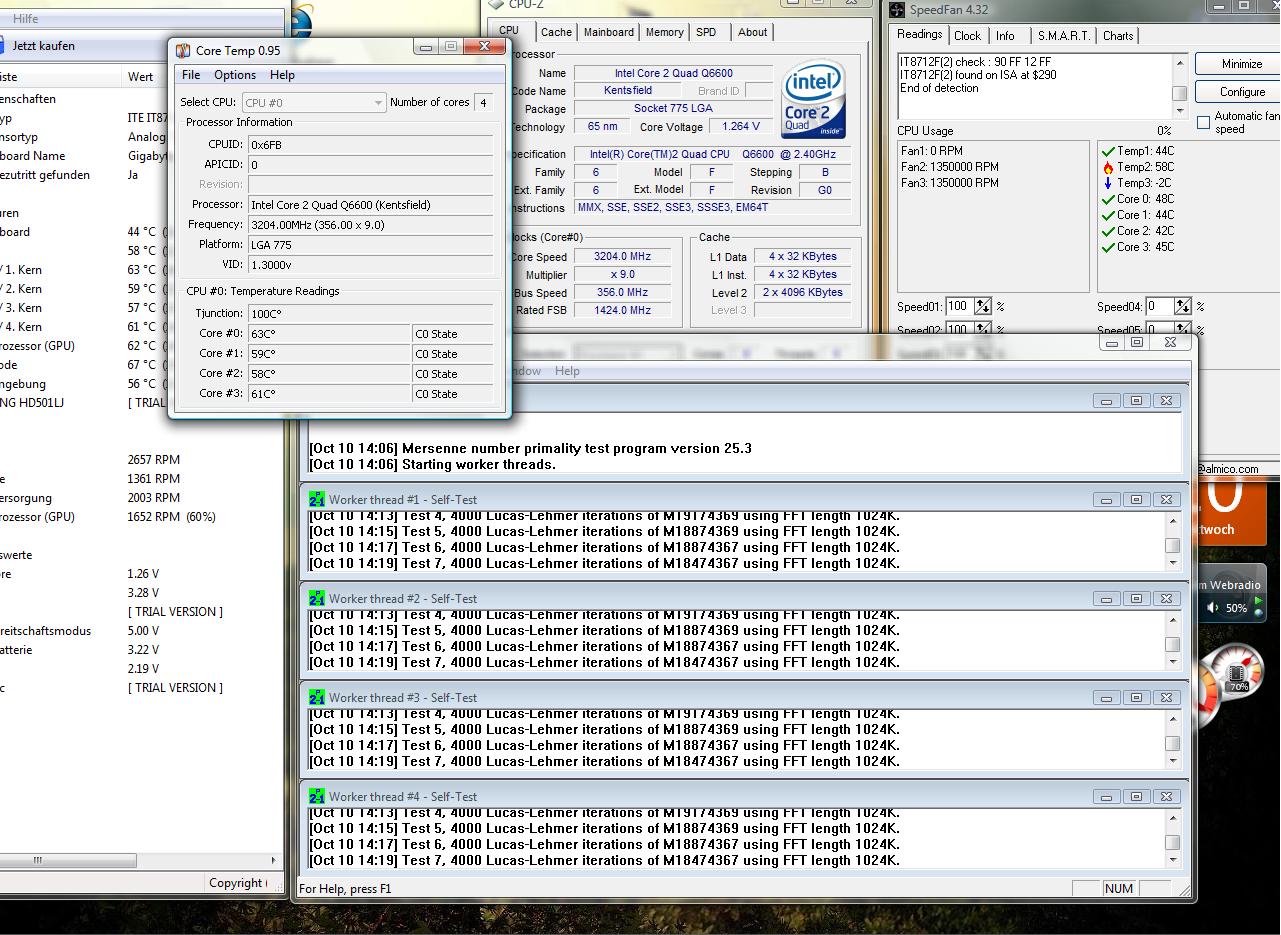Switch to CPU-Z Memory tab
1281x935 pixels.
tap(664, 32)
